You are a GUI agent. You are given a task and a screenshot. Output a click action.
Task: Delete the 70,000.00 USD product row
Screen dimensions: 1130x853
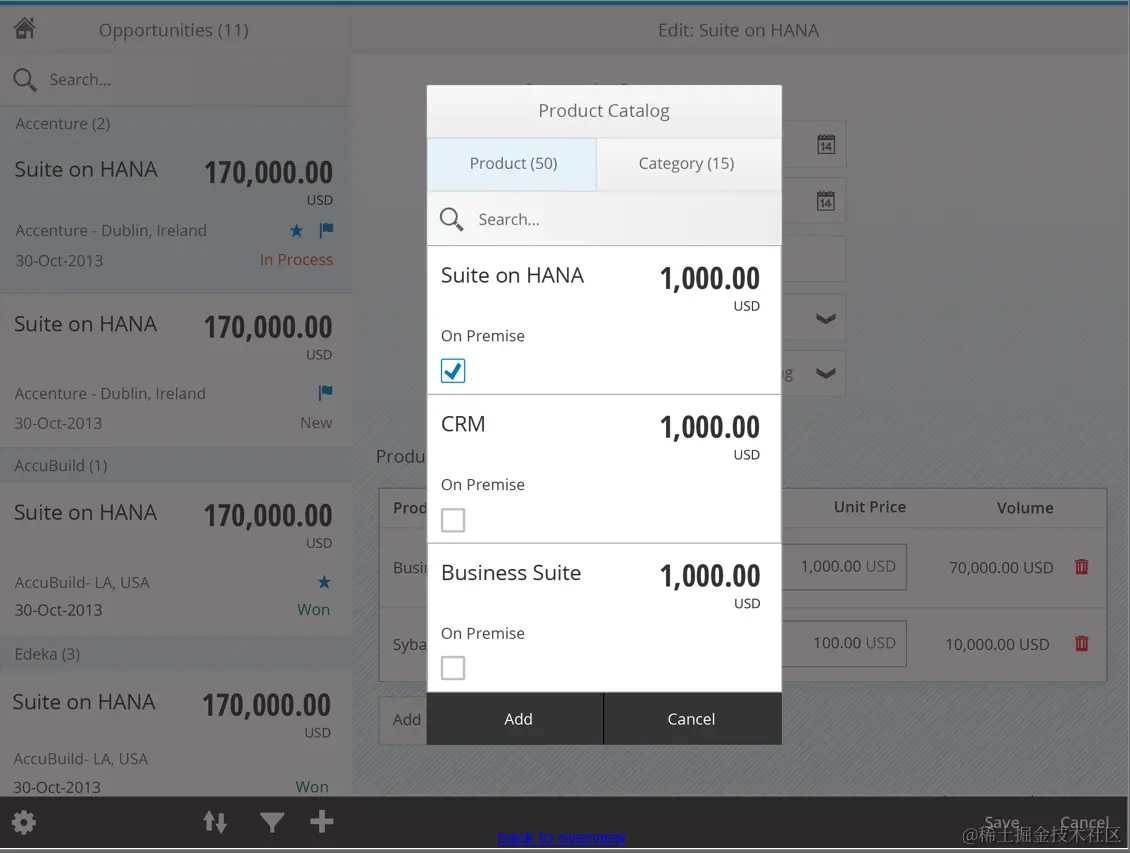click(x=1082, y=566)
